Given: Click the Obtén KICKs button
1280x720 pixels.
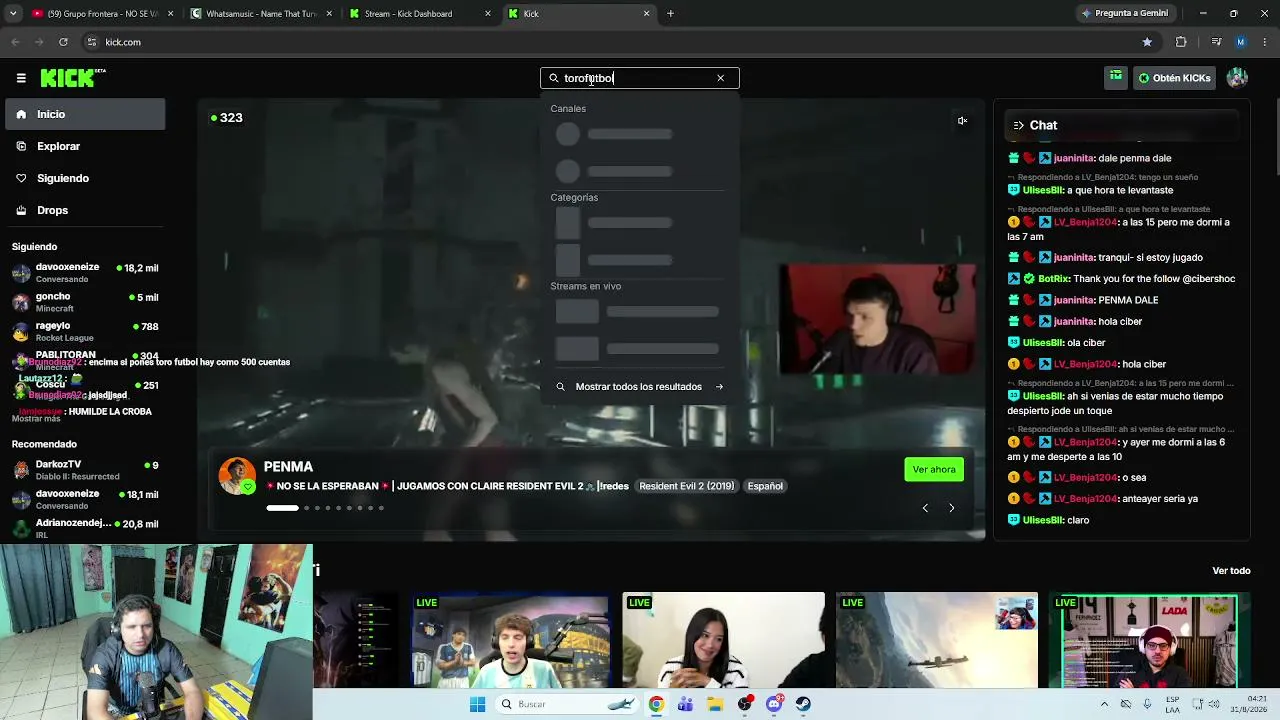Looking at the screenshot, I should pos(1174,78).
